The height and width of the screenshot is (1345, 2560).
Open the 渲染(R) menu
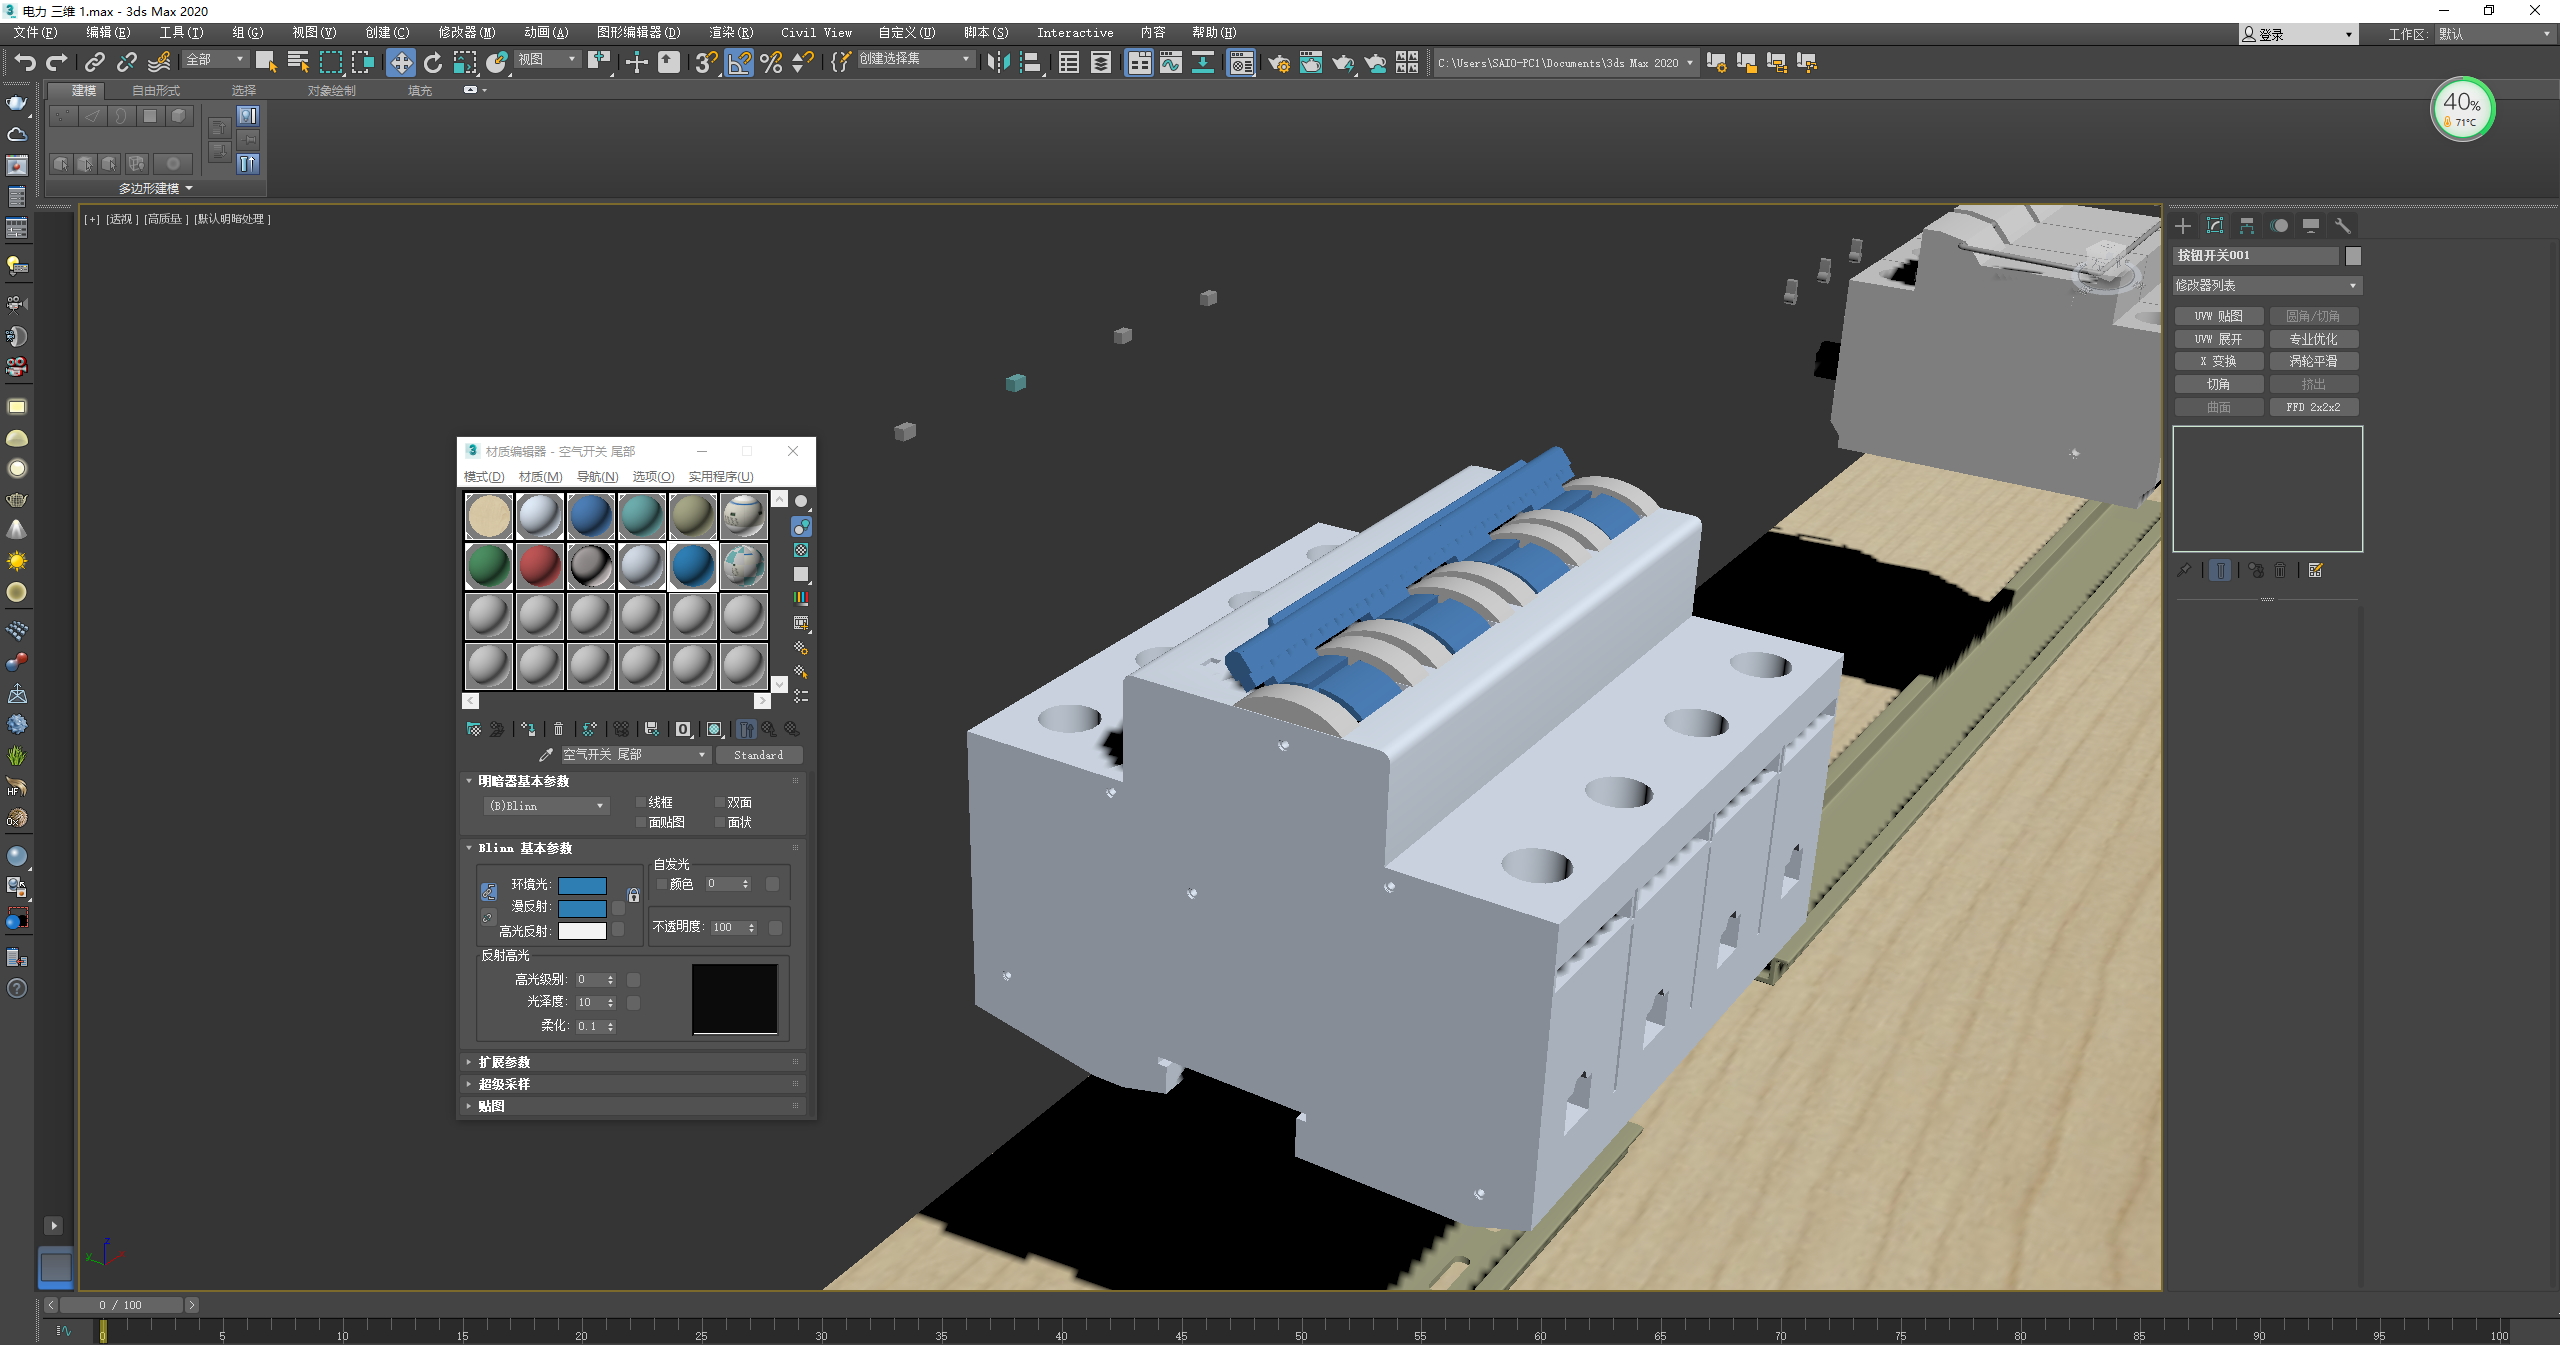pos(731,33)
